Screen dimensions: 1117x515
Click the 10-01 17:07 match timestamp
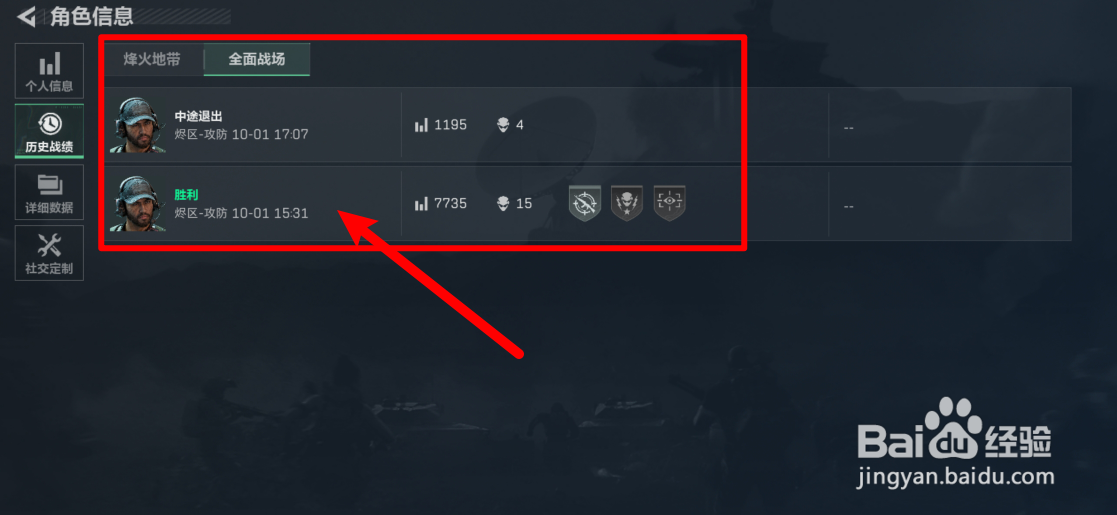tap(270, 134)
